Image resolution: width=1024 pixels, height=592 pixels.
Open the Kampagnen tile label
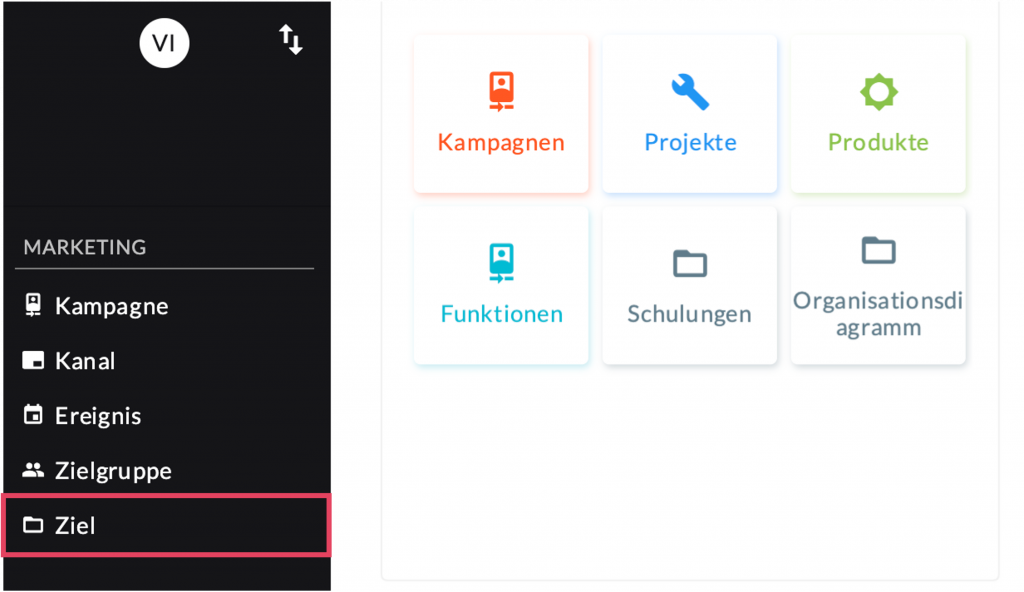click(501, 142)
